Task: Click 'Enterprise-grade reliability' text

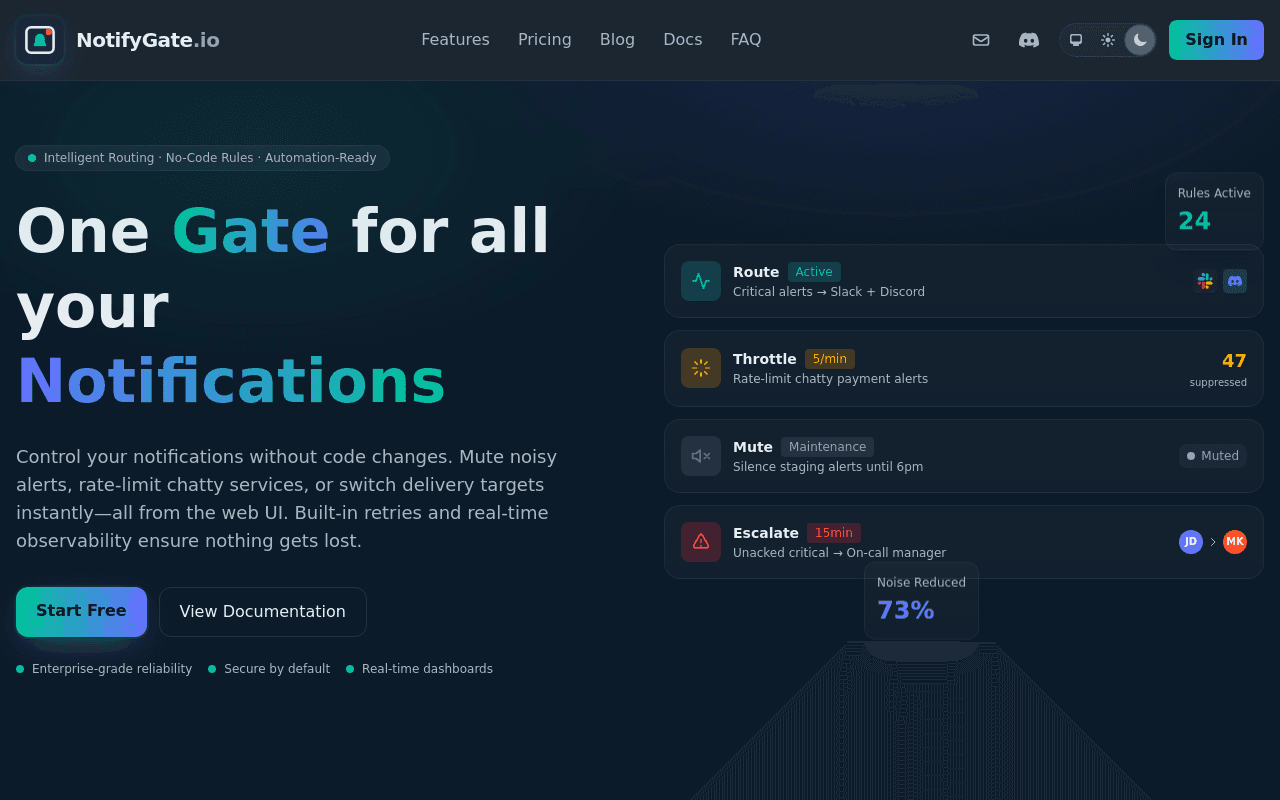Action: [x=112, y=669]
